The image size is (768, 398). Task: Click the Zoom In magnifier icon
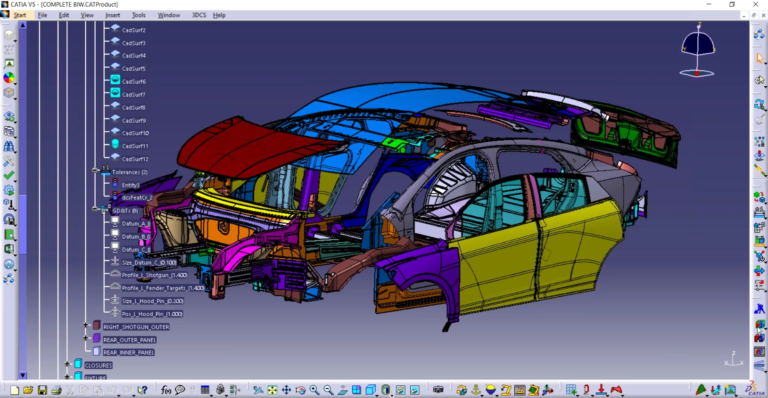[314, 390]
